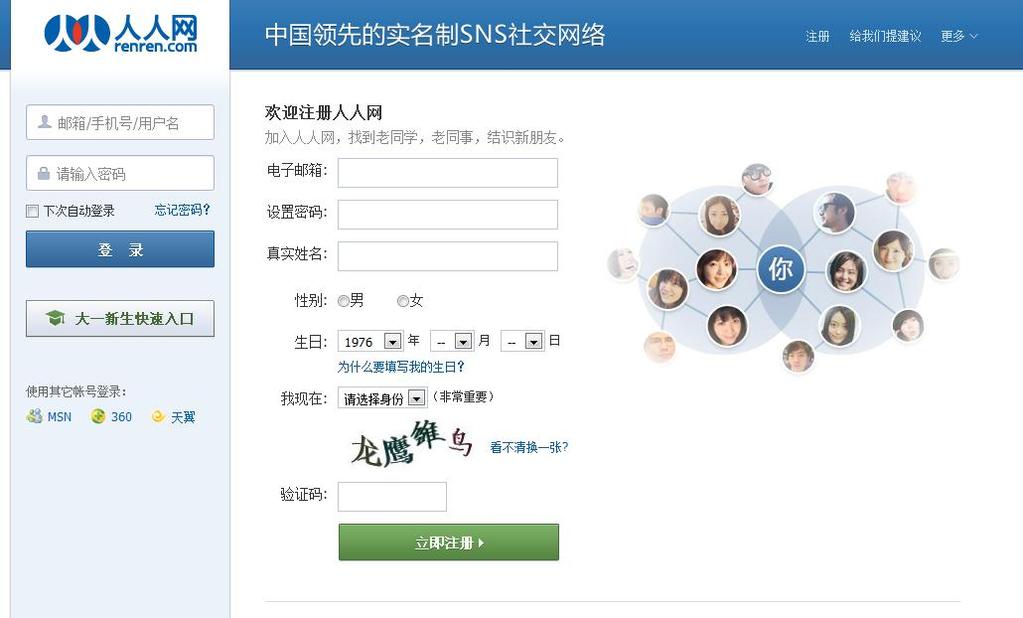Screen dimensions: 1023x618
Task: Select the 女 gender radio button
Action: (403, 301)
